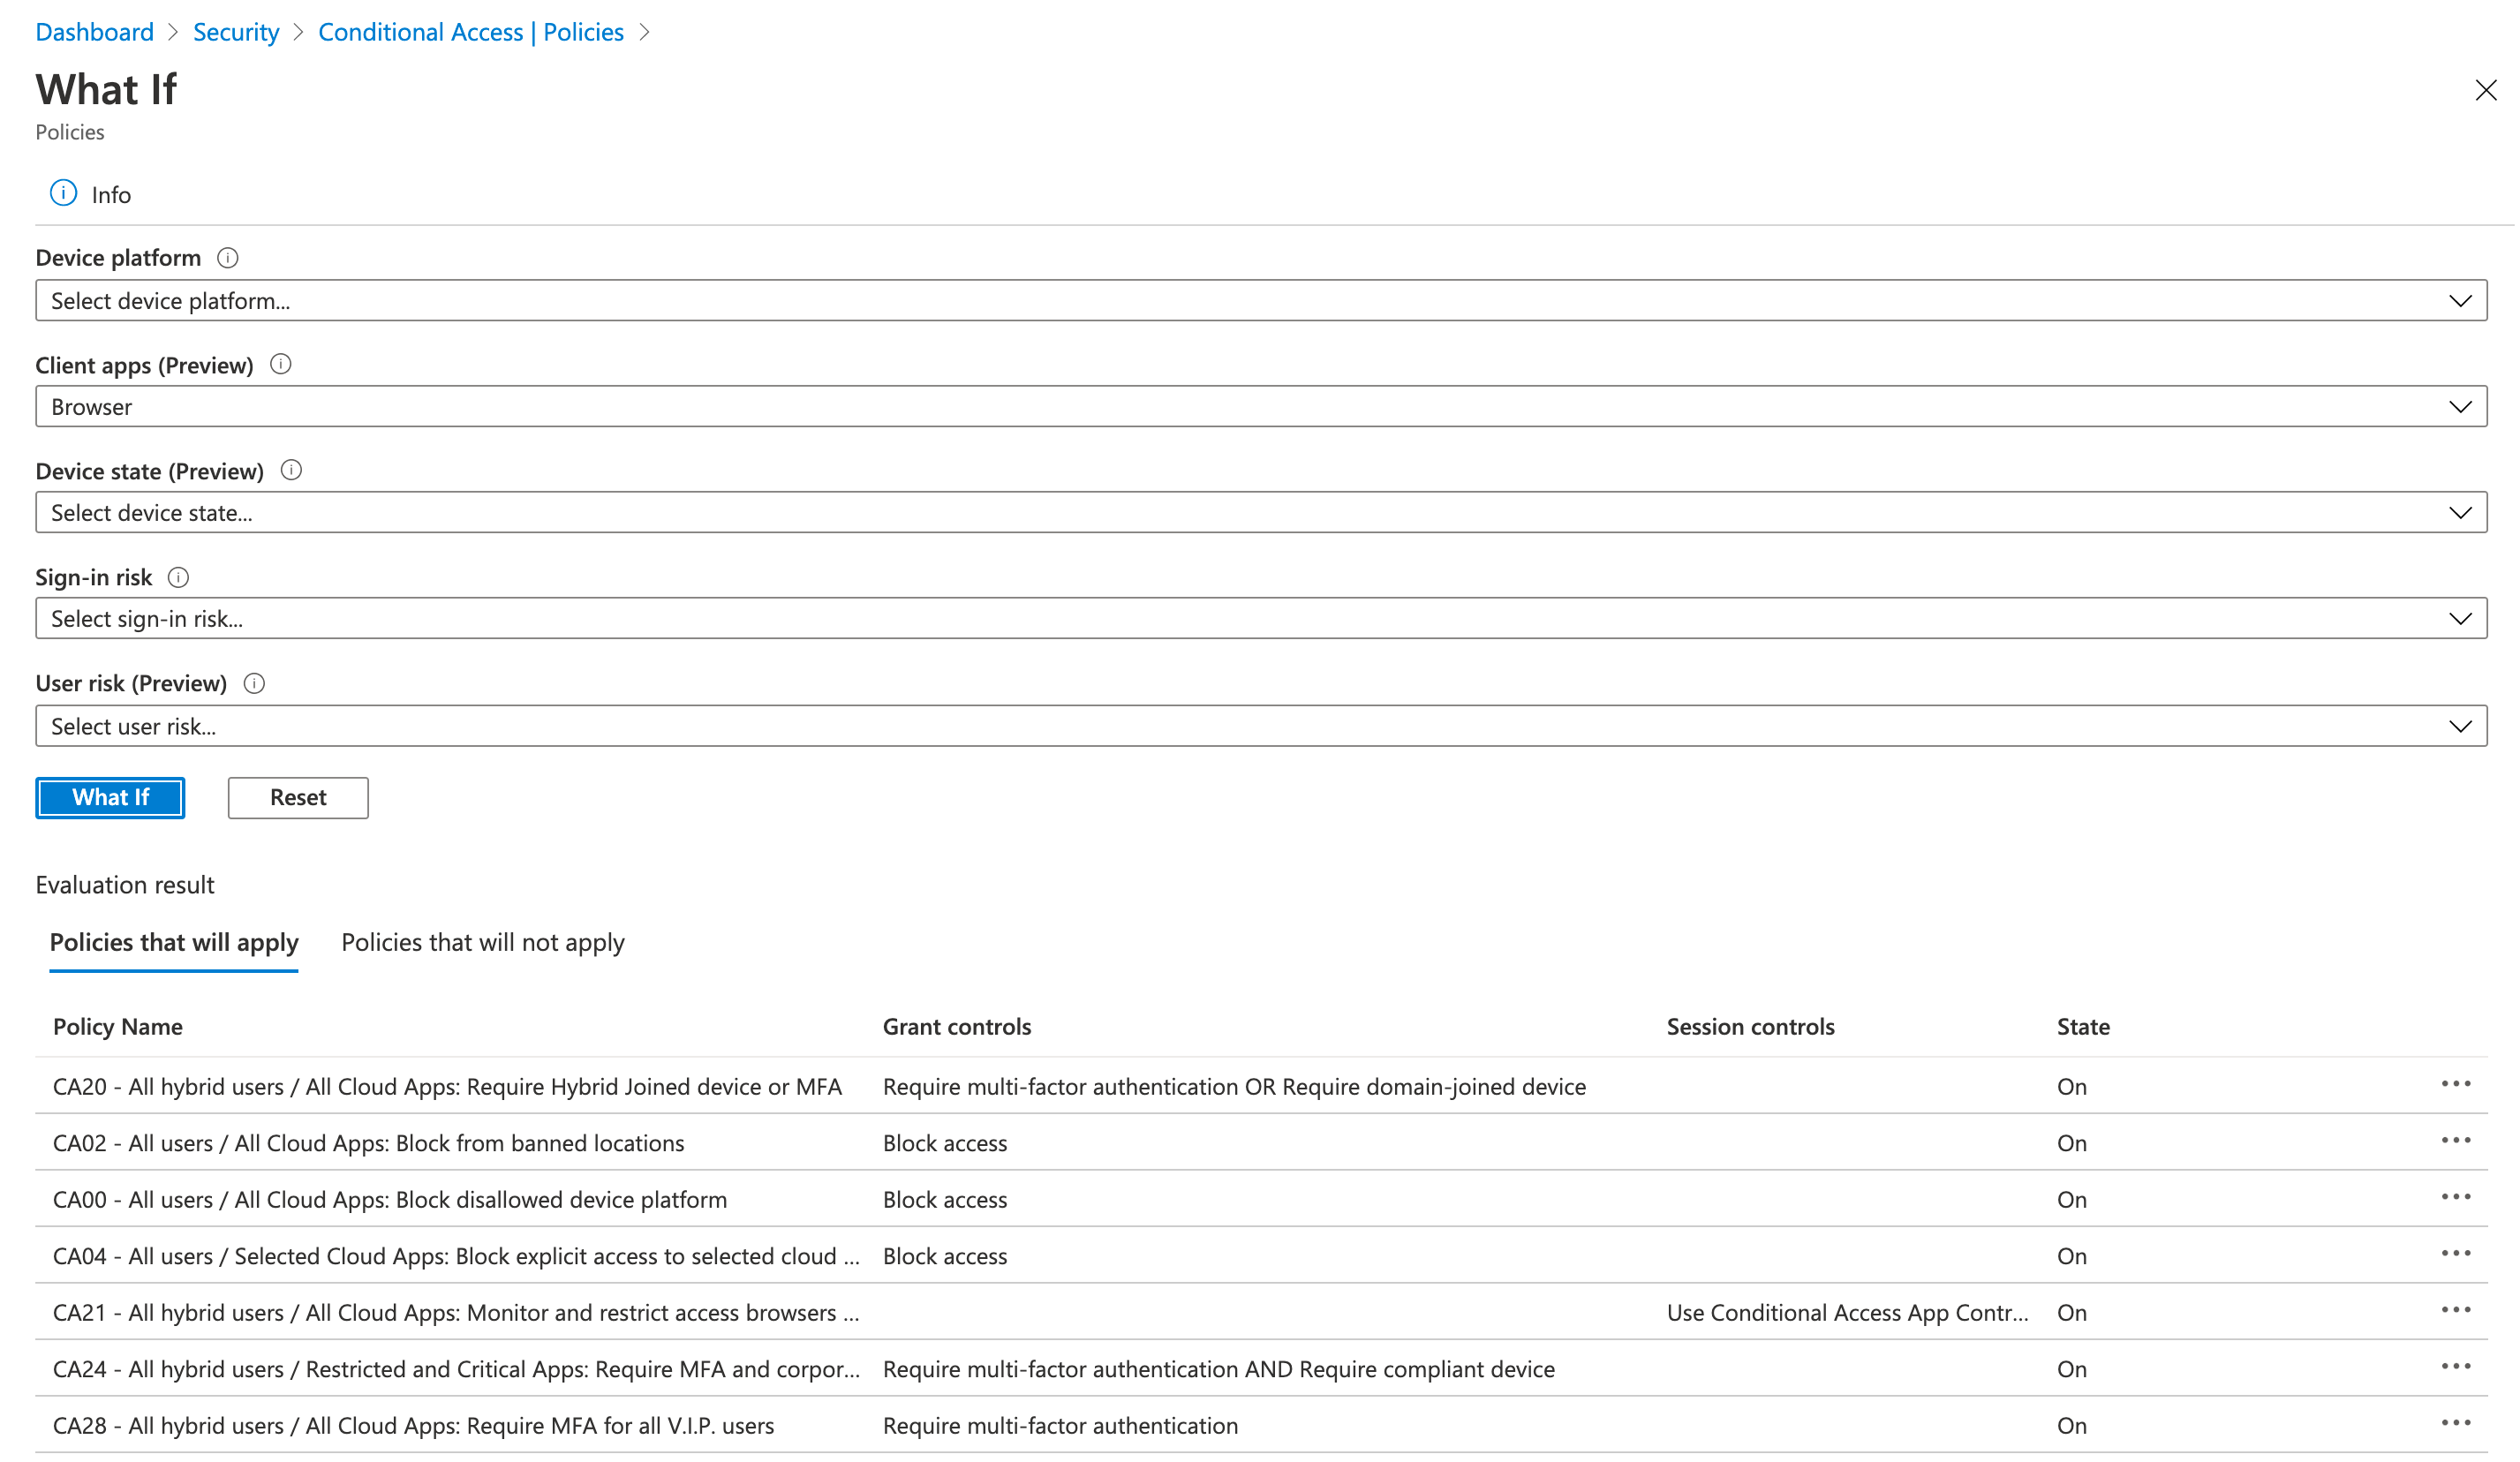Select CA24 Restricted and Critical Apps policy
The height and width of the screenshot is (1462, 2520).
click(x=456, y=1369)
